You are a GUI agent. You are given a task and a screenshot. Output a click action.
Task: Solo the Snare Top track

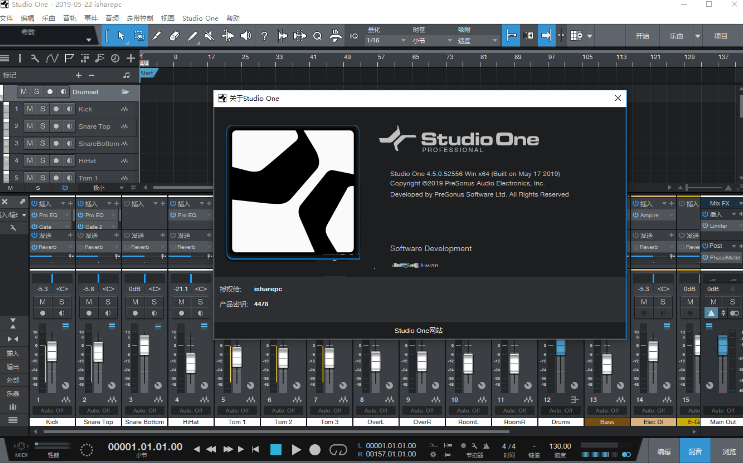pos(43,126)
